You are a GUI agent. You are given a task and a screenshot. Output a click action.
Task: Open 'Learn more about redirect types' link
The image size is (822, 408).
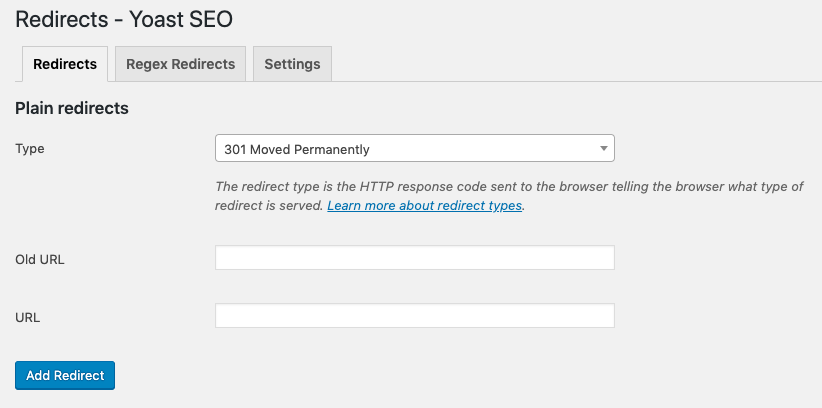424,205
